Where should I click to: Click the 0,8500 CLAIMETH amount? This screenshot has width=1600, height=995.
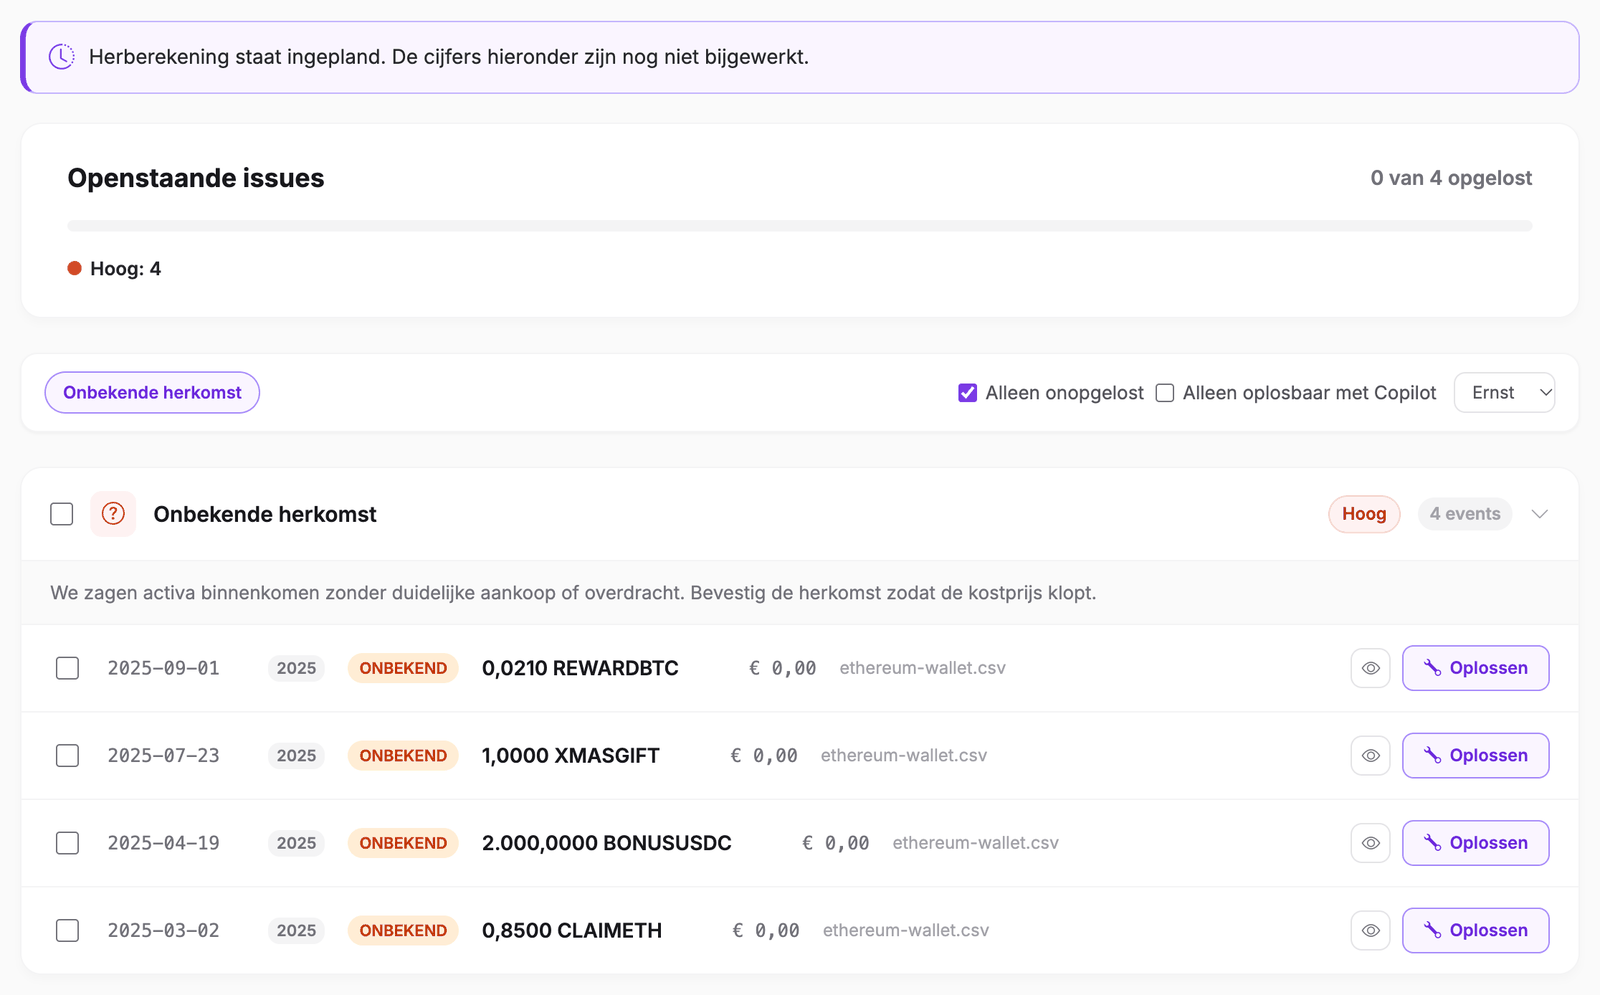(x=572, y=931)
